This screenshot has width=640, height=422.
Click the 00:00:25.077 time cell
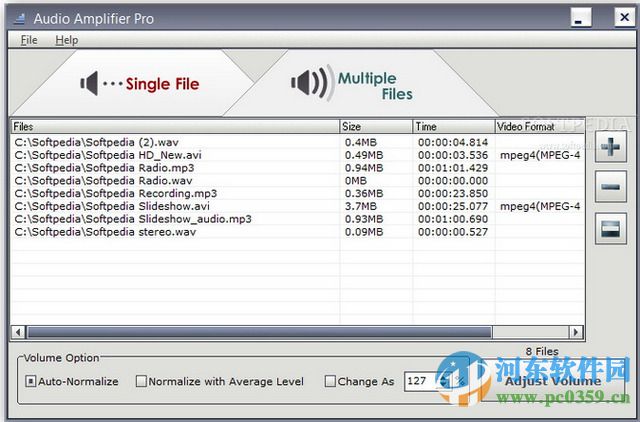(453, 206)
